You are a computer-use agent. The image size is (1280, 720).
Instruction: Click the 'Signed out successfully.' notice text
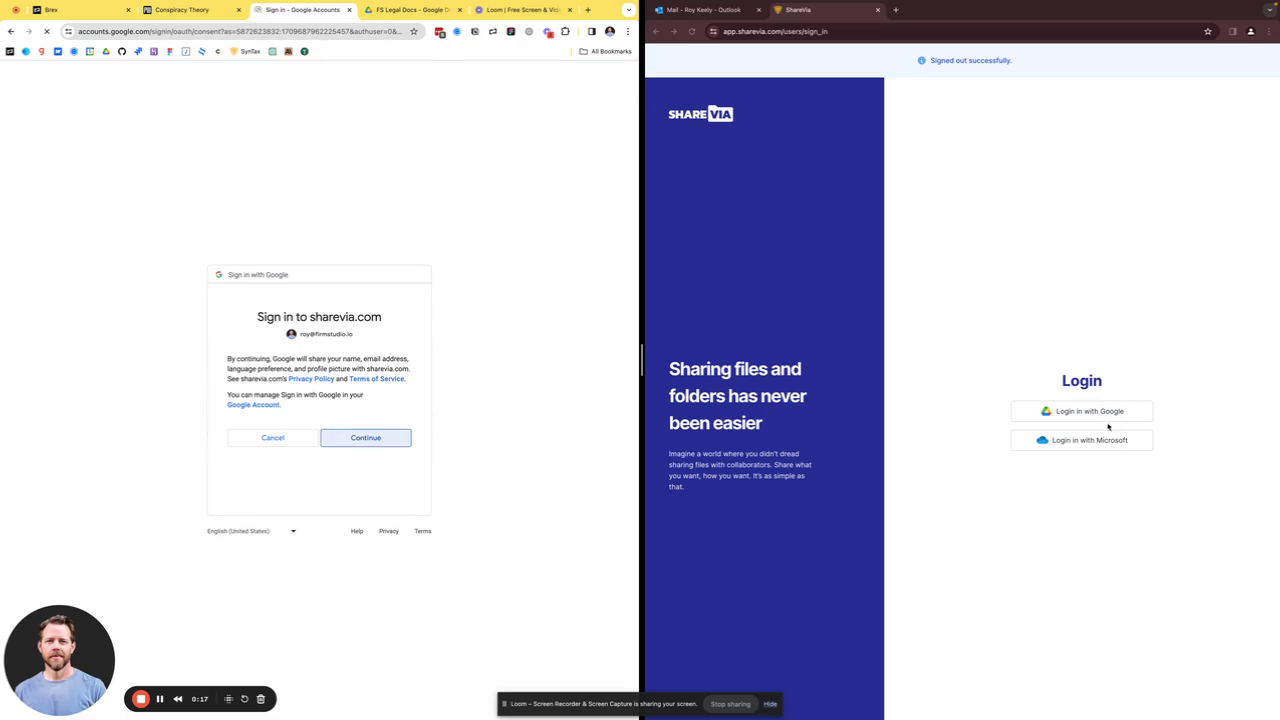point(971,61)
